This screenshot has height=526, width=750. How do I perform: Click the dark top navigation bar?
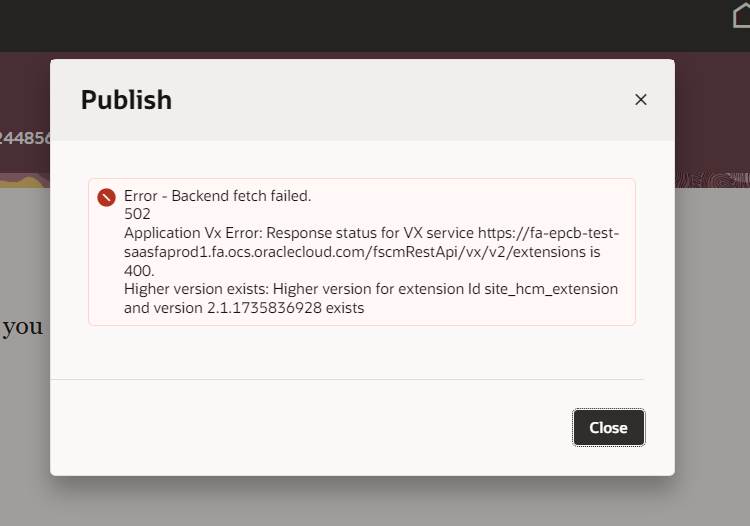(364, 26)
